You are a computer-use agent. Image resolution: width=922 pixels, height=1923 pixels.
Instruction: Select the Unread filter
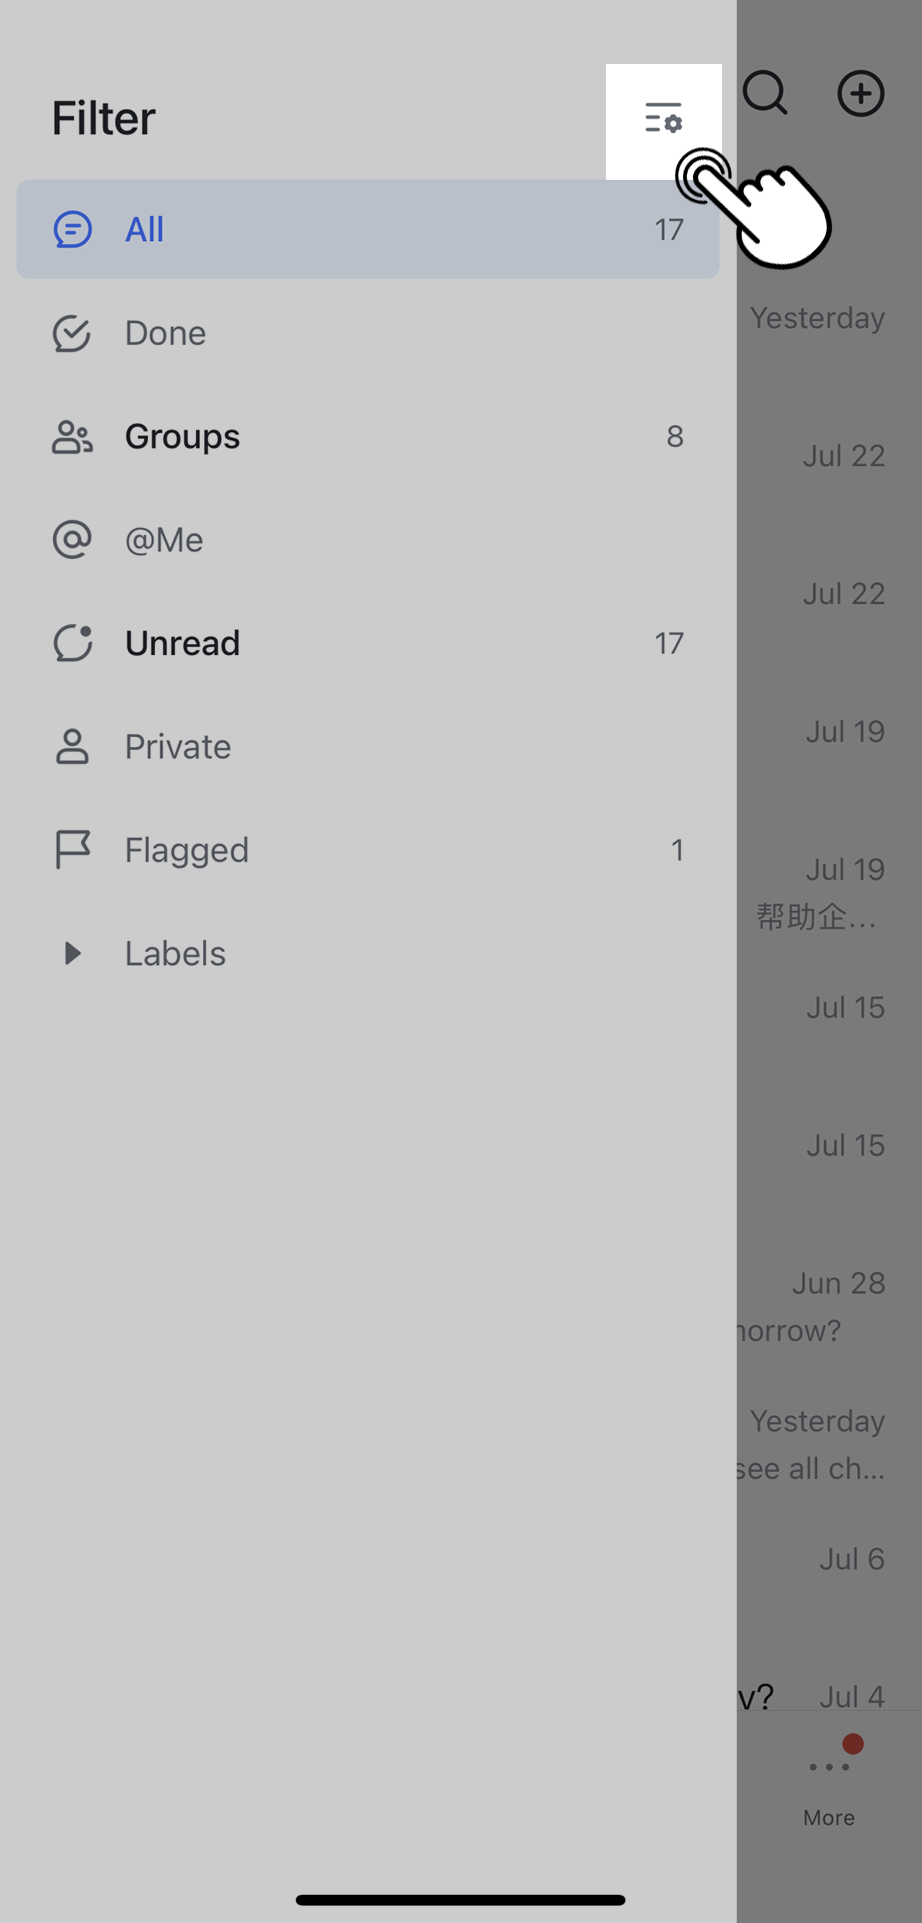(x=182, y=643)
